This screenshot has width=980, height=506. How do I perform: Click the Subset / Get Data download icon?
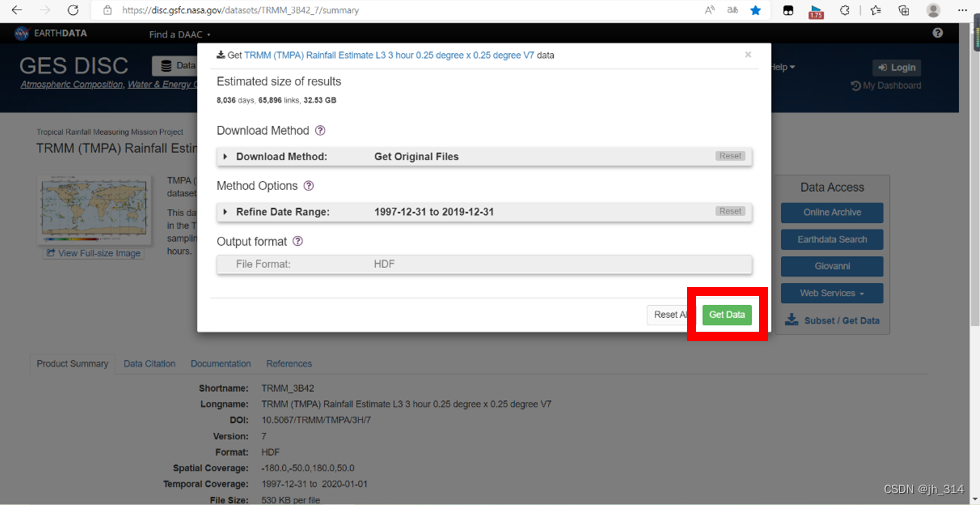792,320
